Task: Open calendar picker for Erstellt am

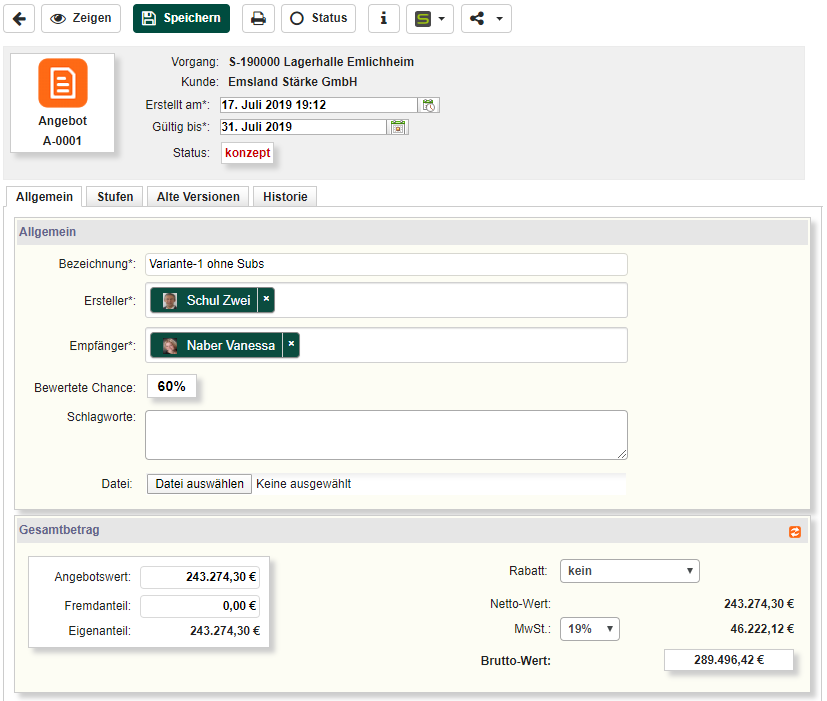Action: point(429,105)
